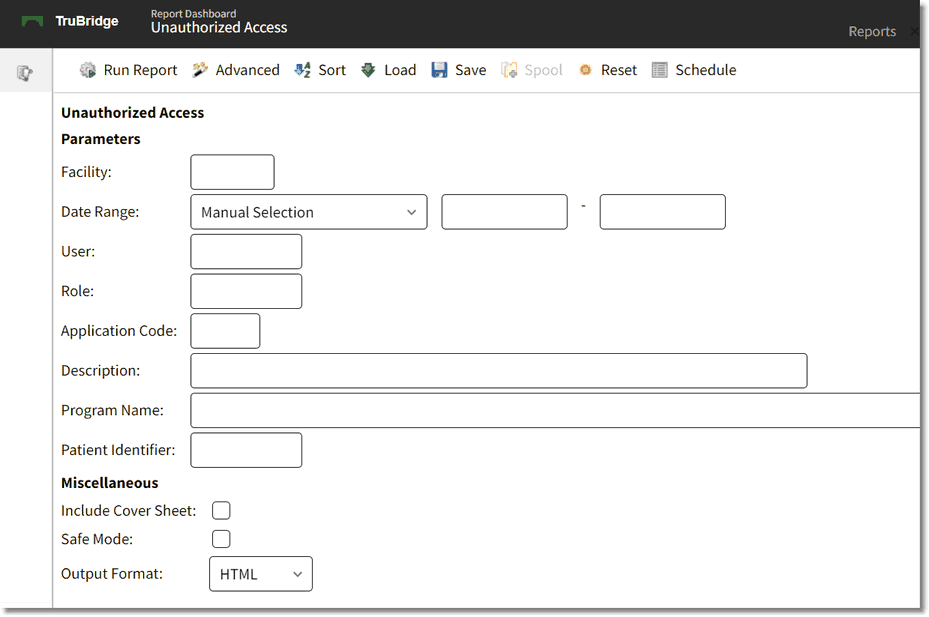This screenshot has width=929, height=617.
Task: Select the Reports tab
Action: [x=871, y=31]
